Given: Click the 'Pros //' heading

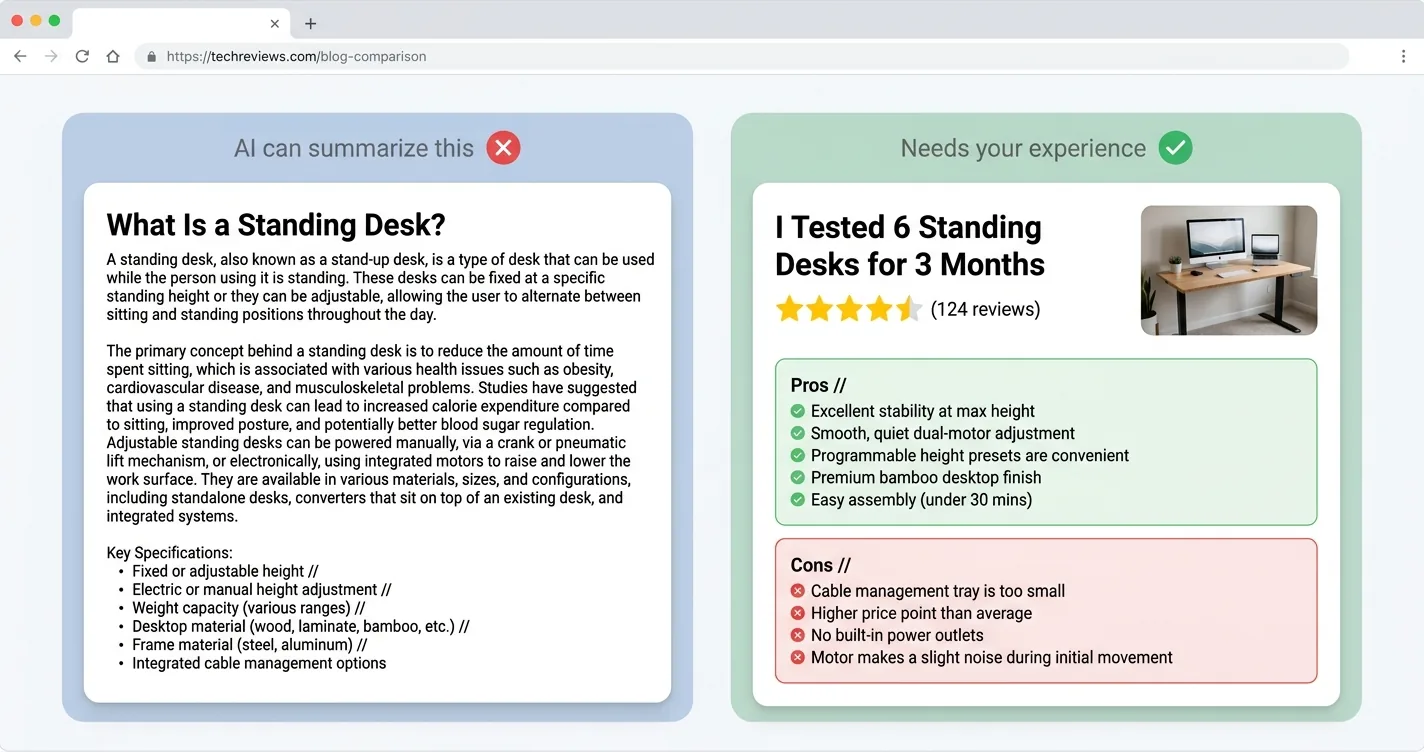Looking at the screenshot, I should point(817,385).
